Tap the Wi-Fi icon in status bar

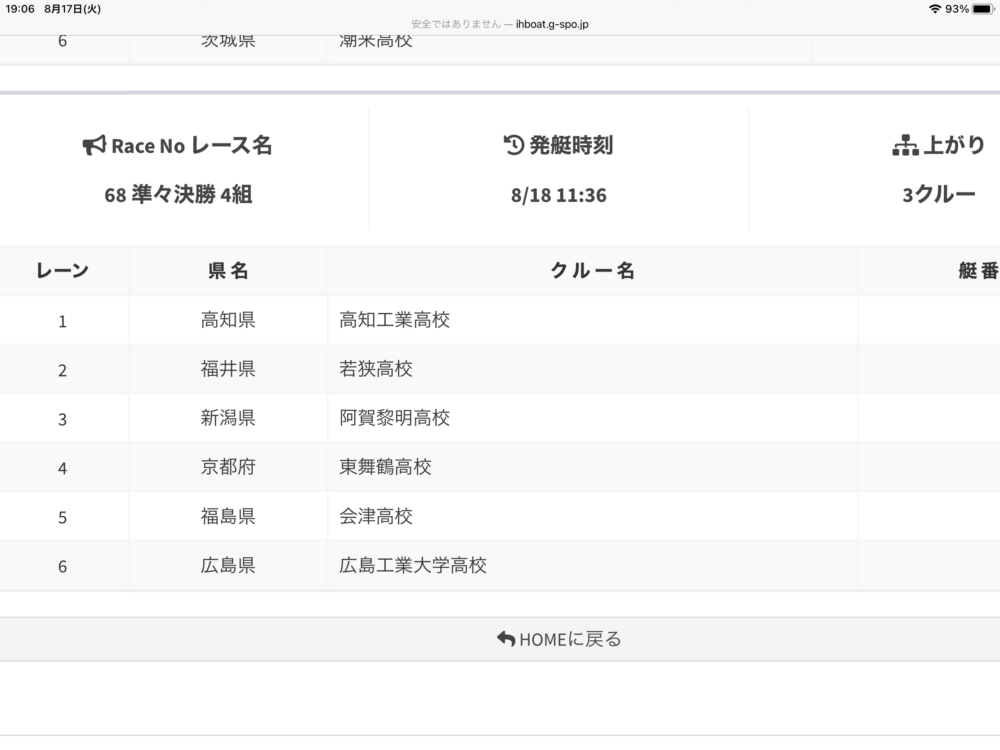click(x=934, y=9)
